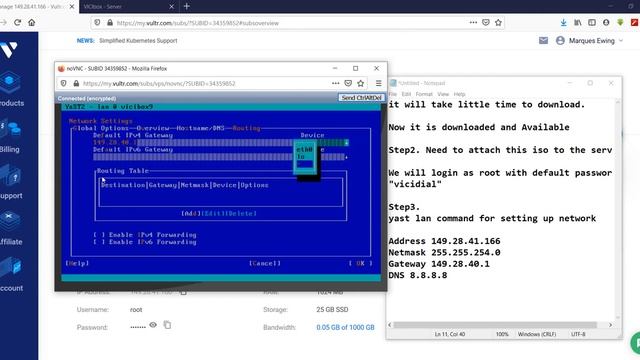
Task: Save the noVNC page to Pocket
Action: [x=348, y=83]
